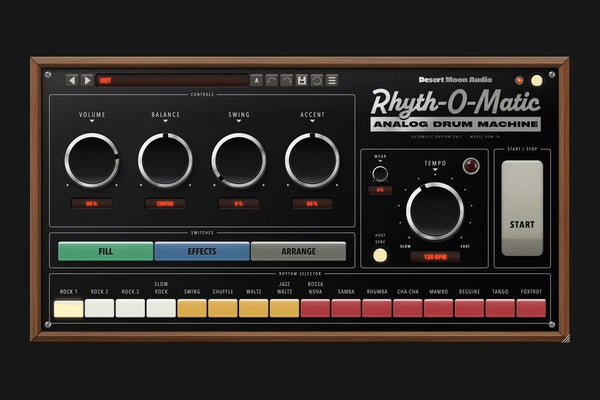Adjust the Accent knob
This screenshot has width=600, height=400.
coord(312,160)
